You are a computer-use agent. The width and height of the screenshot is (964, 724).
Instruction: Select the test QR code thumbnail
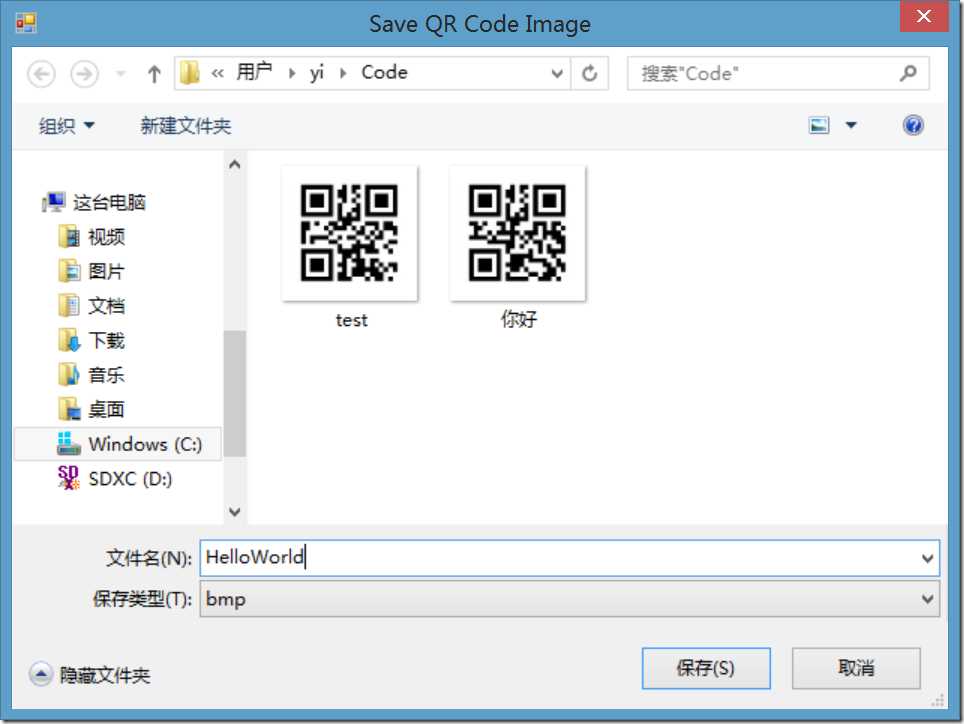pos(349,233)
